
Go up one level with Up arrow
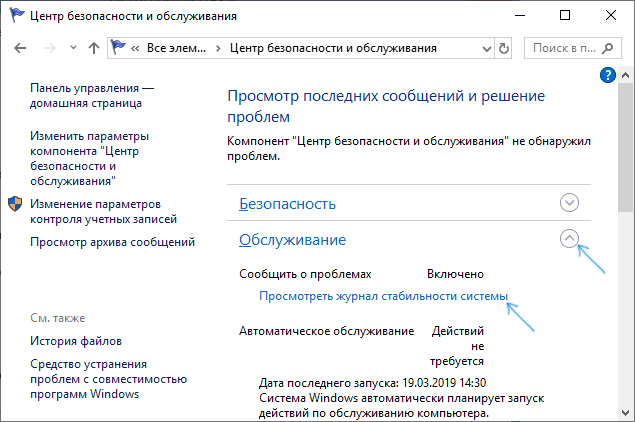pyautogui.click(x=94, y=48)
